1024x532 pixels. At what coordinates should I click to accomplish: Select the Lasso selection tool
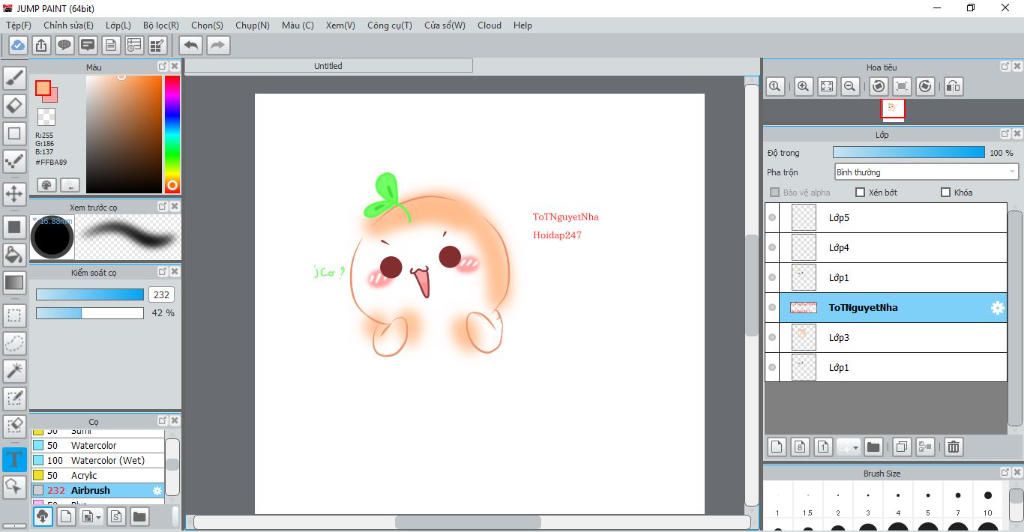click(14, 343)
